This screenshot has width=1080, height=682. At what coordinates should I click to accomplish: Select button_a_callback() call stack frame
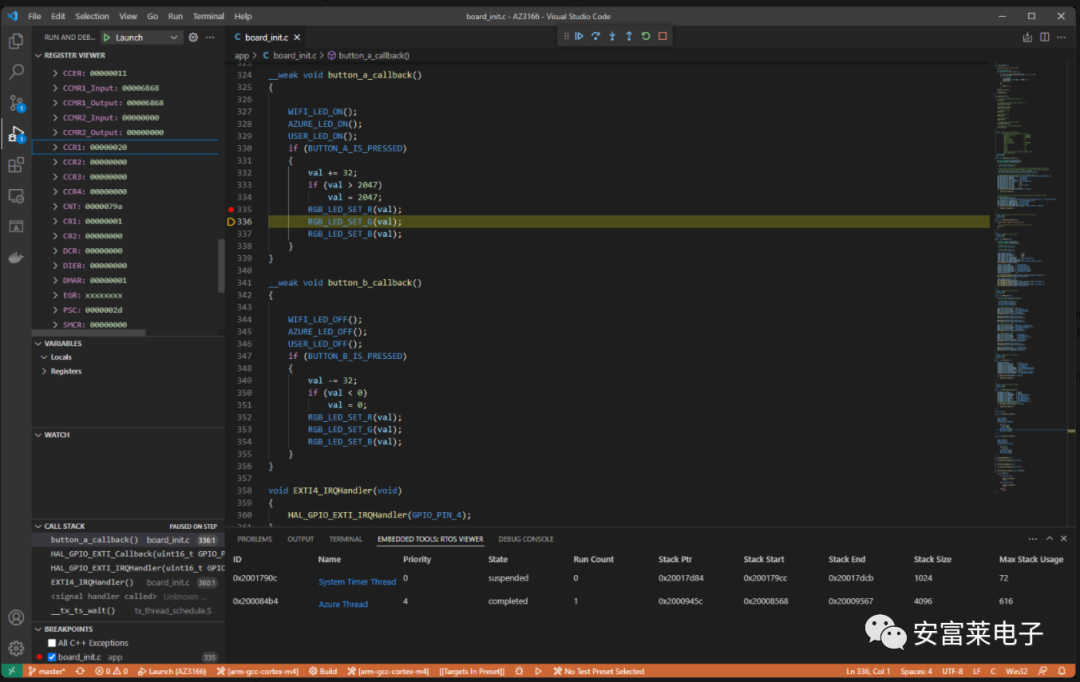(x=128, y=540)
